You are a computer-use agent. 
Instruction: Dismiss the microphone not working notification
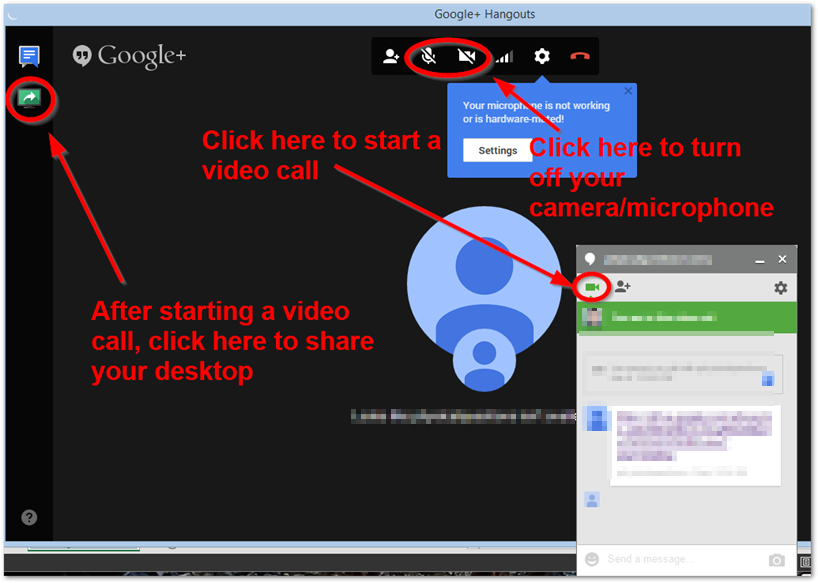[627, 90]
